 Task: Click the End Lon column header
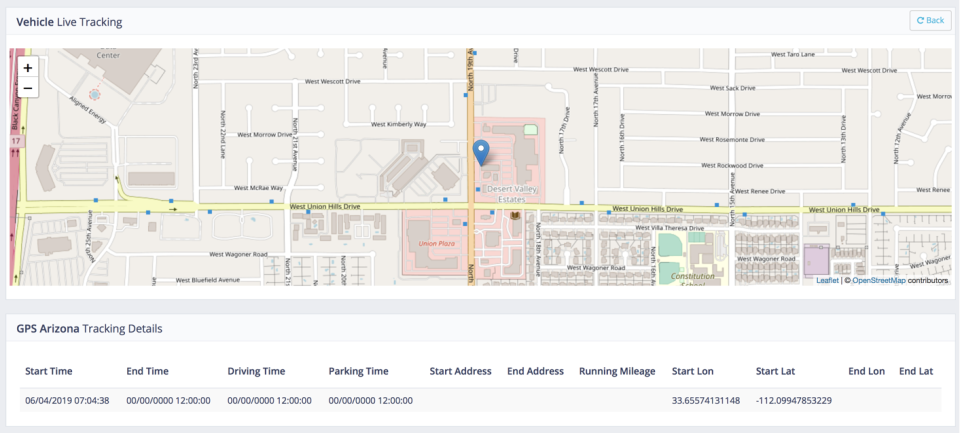(x=867, y=371)
